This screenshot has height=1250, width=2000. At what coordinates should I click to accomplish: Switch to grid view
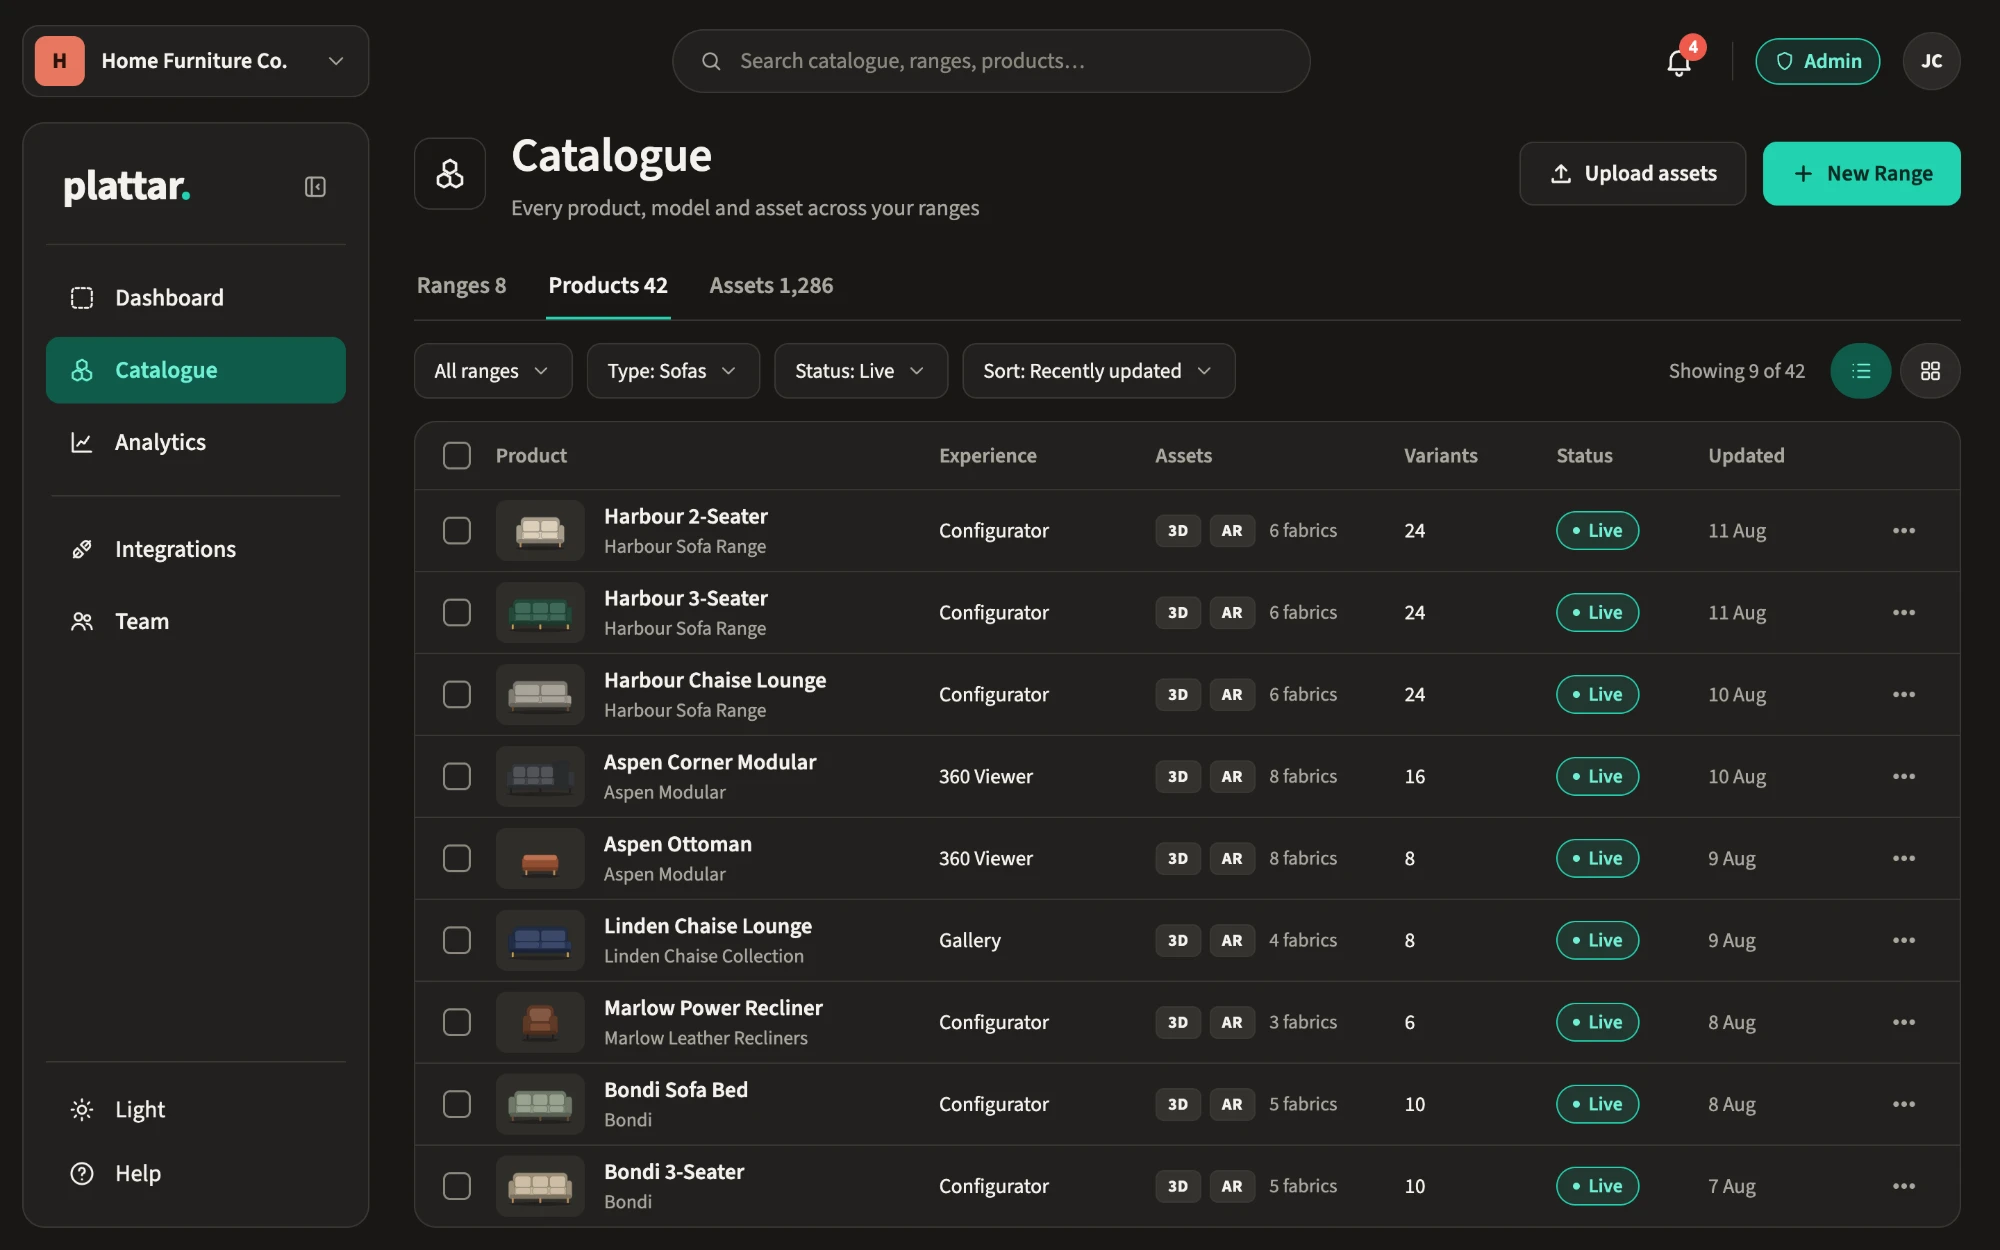point(1930,371)
